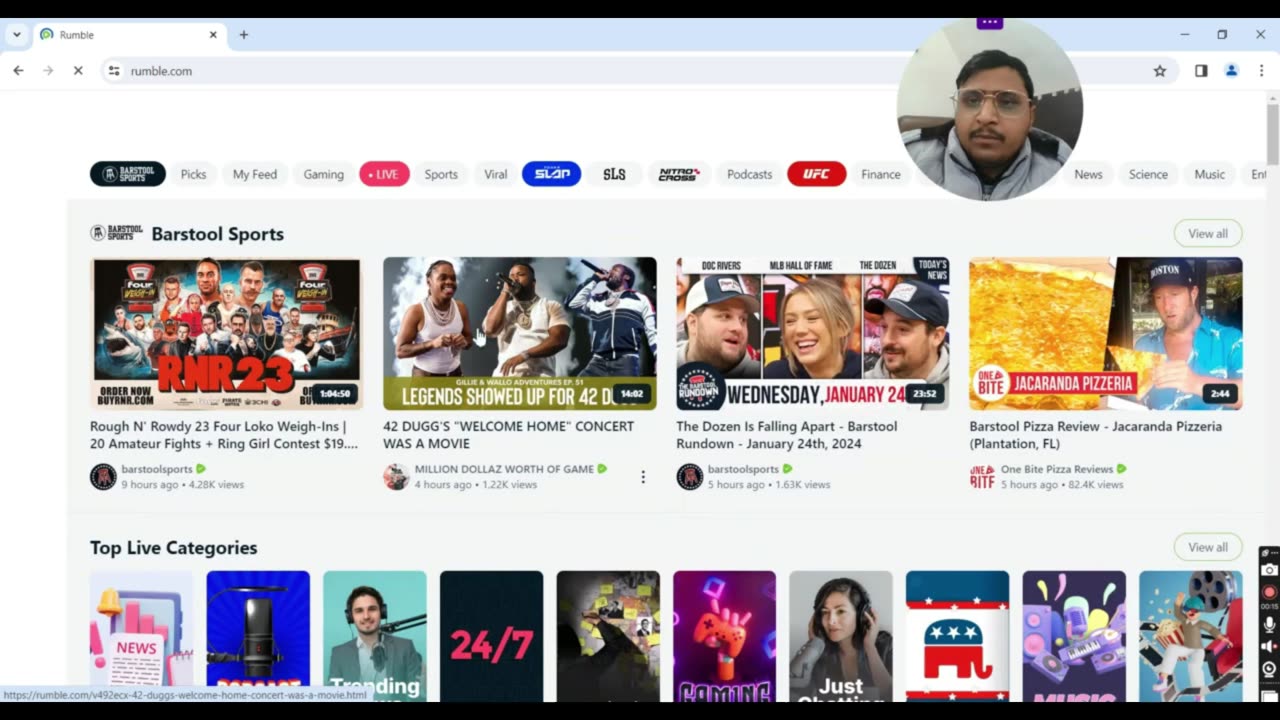1280x720 pixels.
Task: Bookmark this page with the star icon
Action: (x=1160, y=71)
